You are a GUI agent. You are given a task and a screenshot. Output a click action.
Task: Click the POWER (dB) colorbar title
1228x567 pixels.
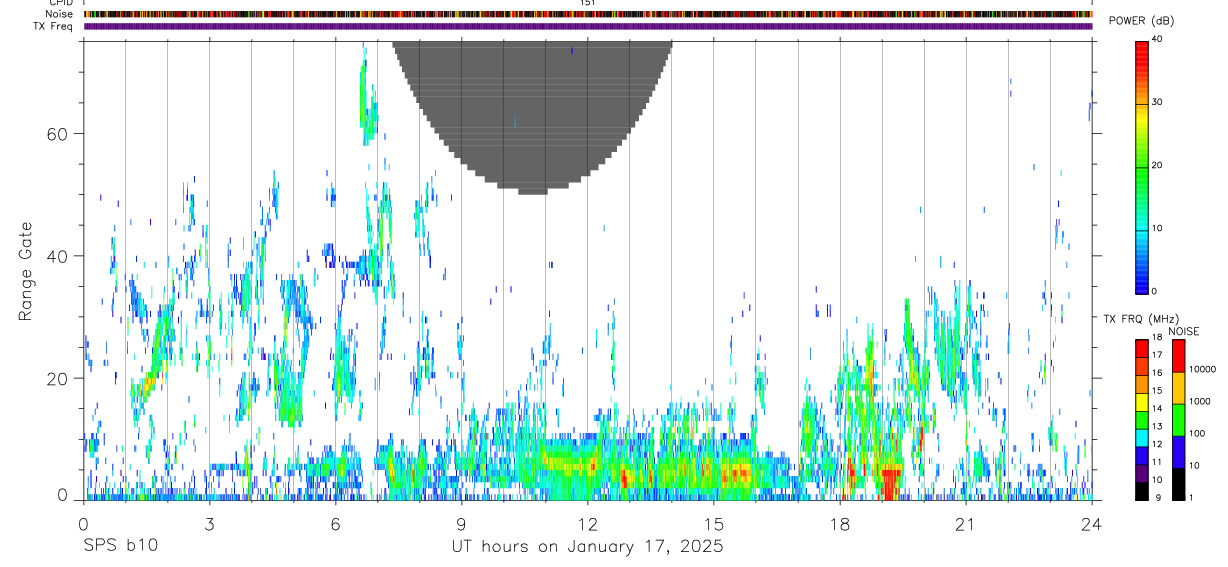1141,22
